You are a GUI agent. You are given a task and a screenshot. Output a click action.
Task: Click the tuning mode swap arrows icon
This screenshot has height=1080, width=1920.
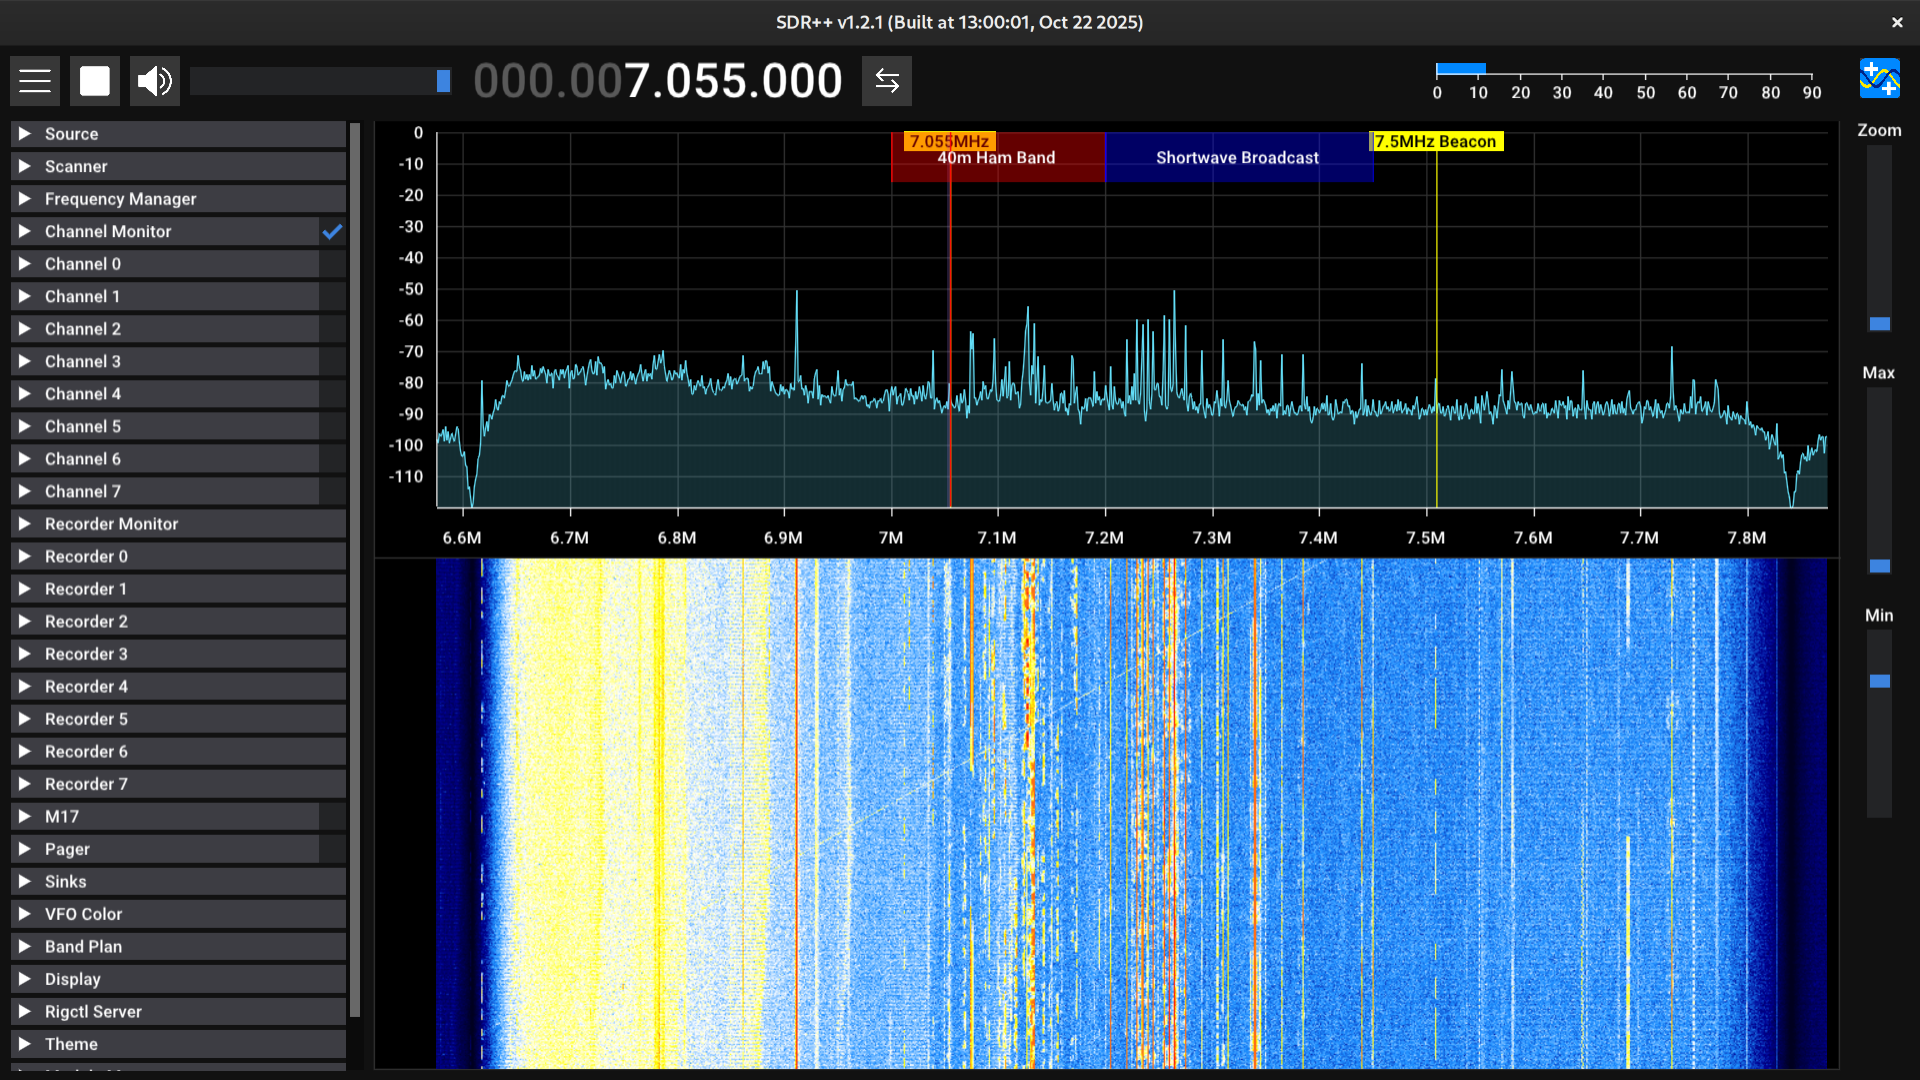887,81
